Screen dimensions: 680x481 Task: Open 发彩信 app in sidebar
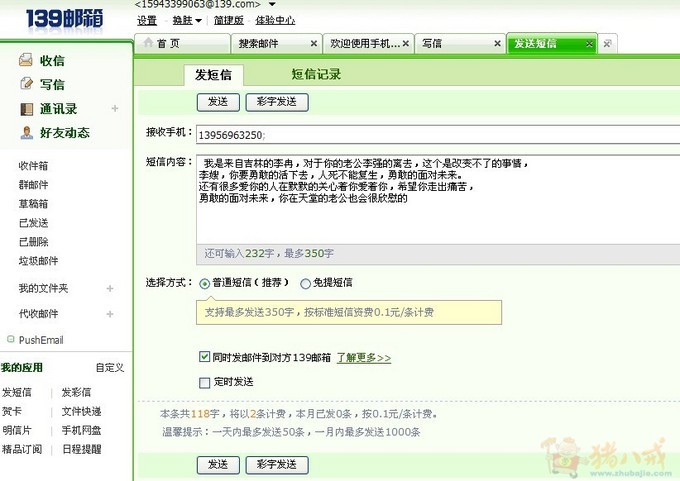(76, 393)
